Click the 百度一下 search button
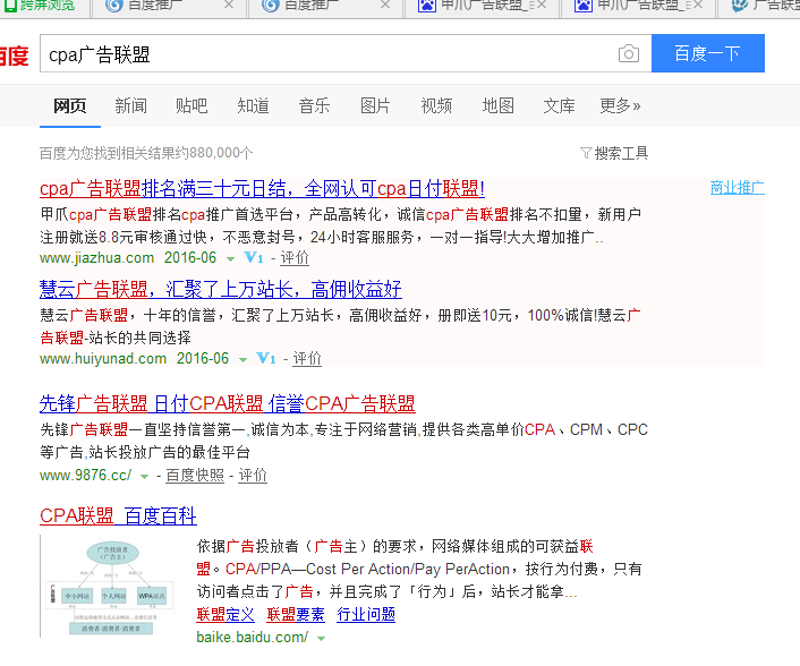800x666 pixels. click(708, 53)
